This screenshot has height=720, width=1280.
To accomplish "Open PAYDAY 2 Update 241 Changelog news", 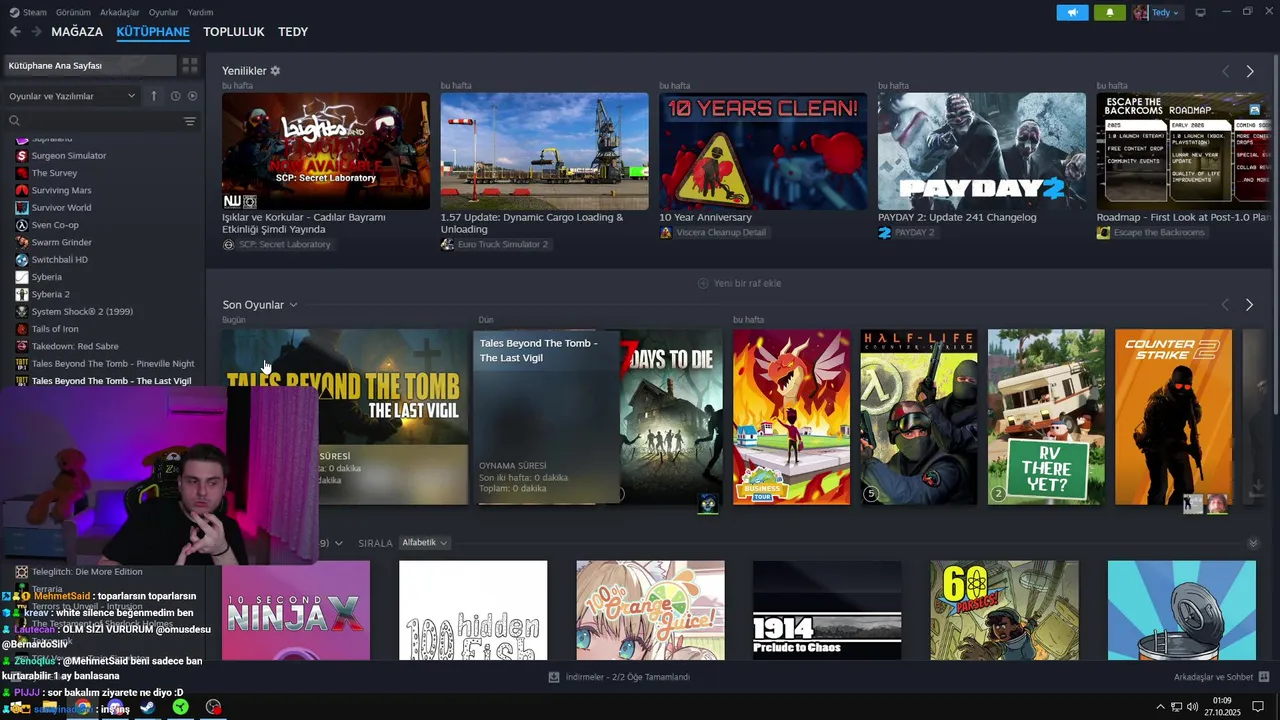I will [x=982, y=151].
